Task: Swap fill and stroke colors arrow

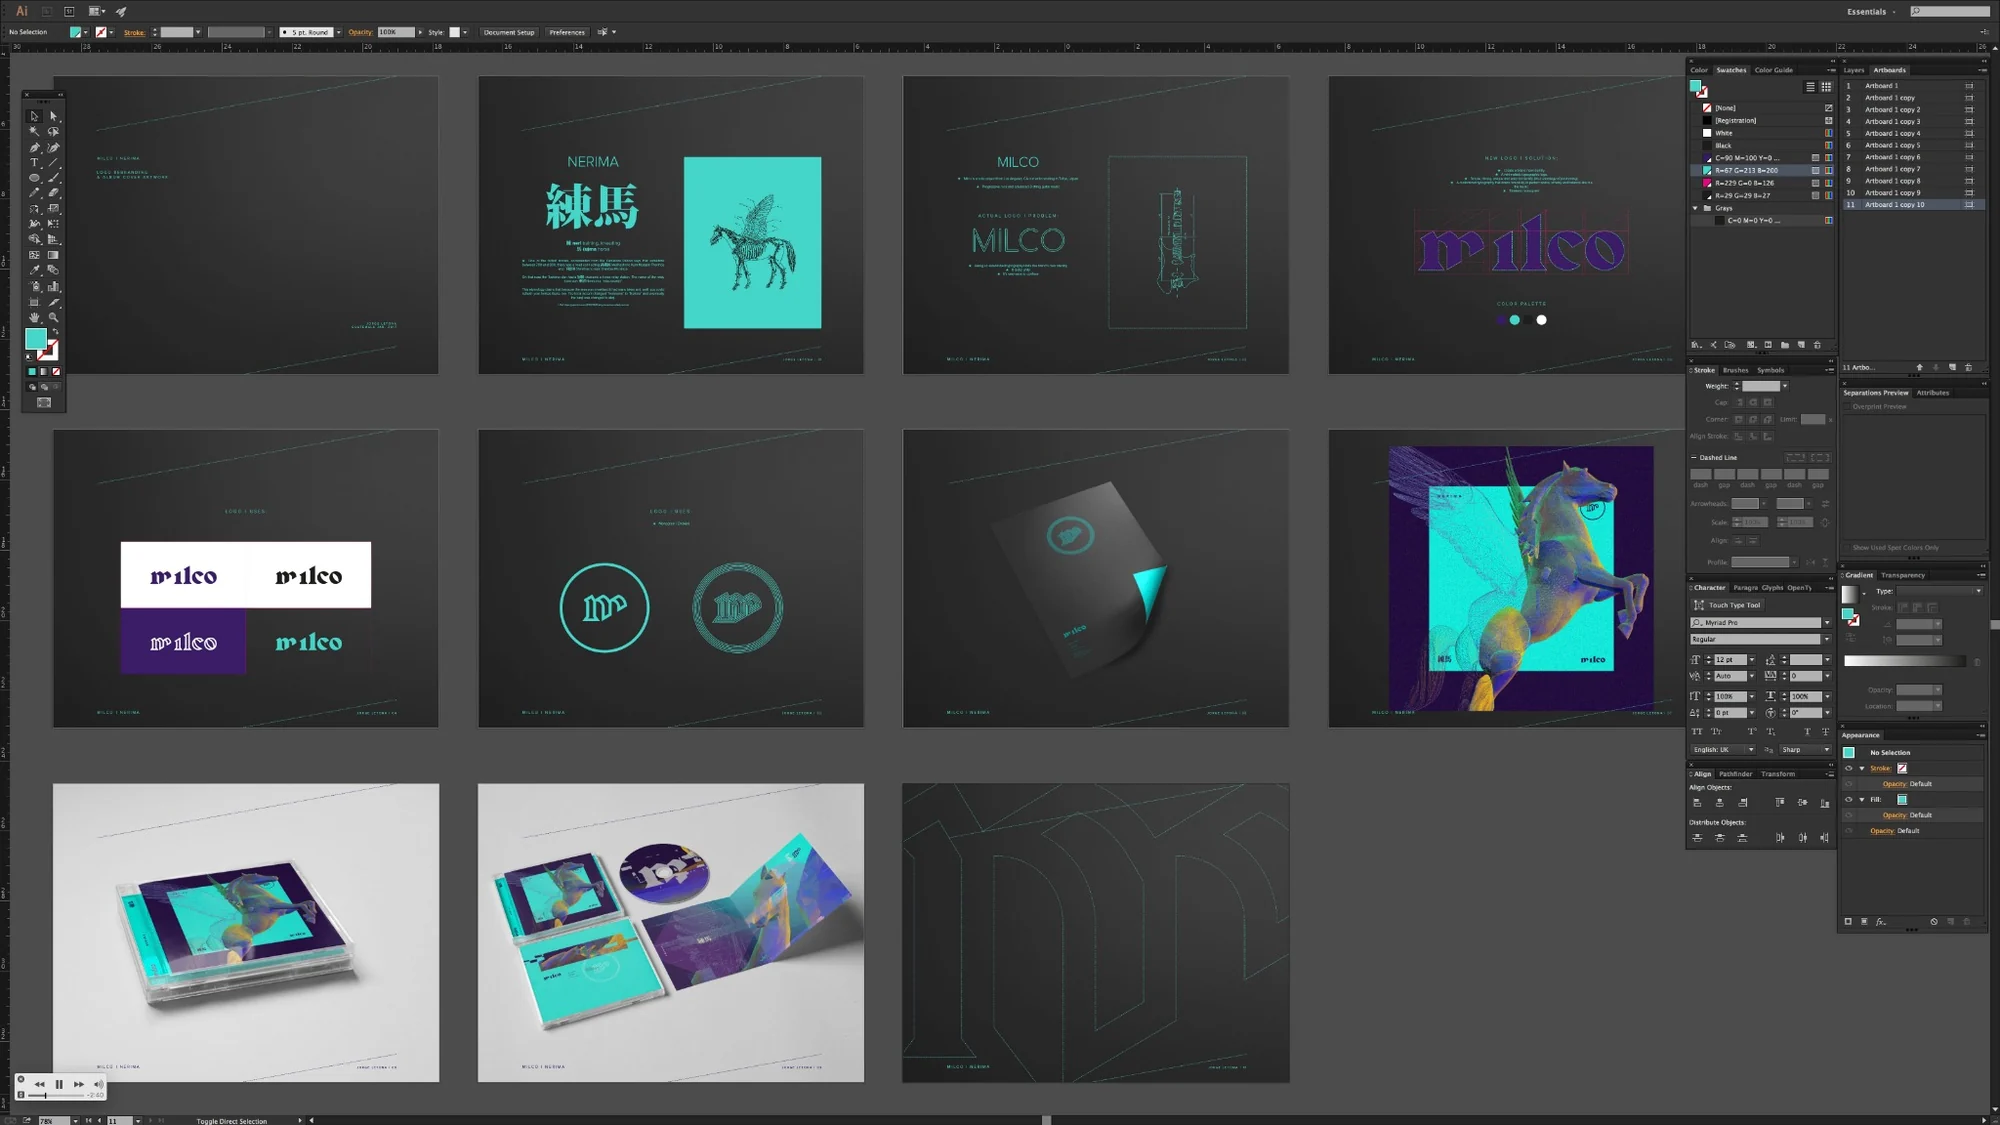Action: coord(56,332)
